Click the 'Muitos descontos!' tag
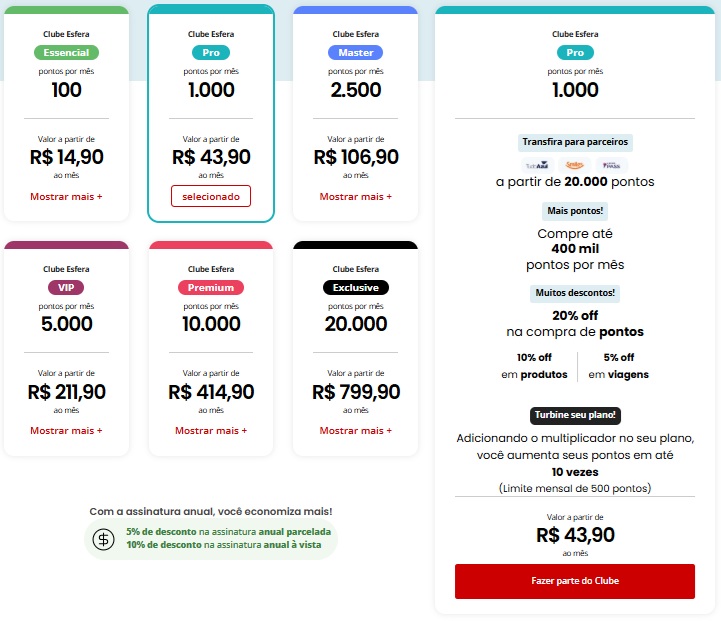721x621 pixels. point(574,293)
